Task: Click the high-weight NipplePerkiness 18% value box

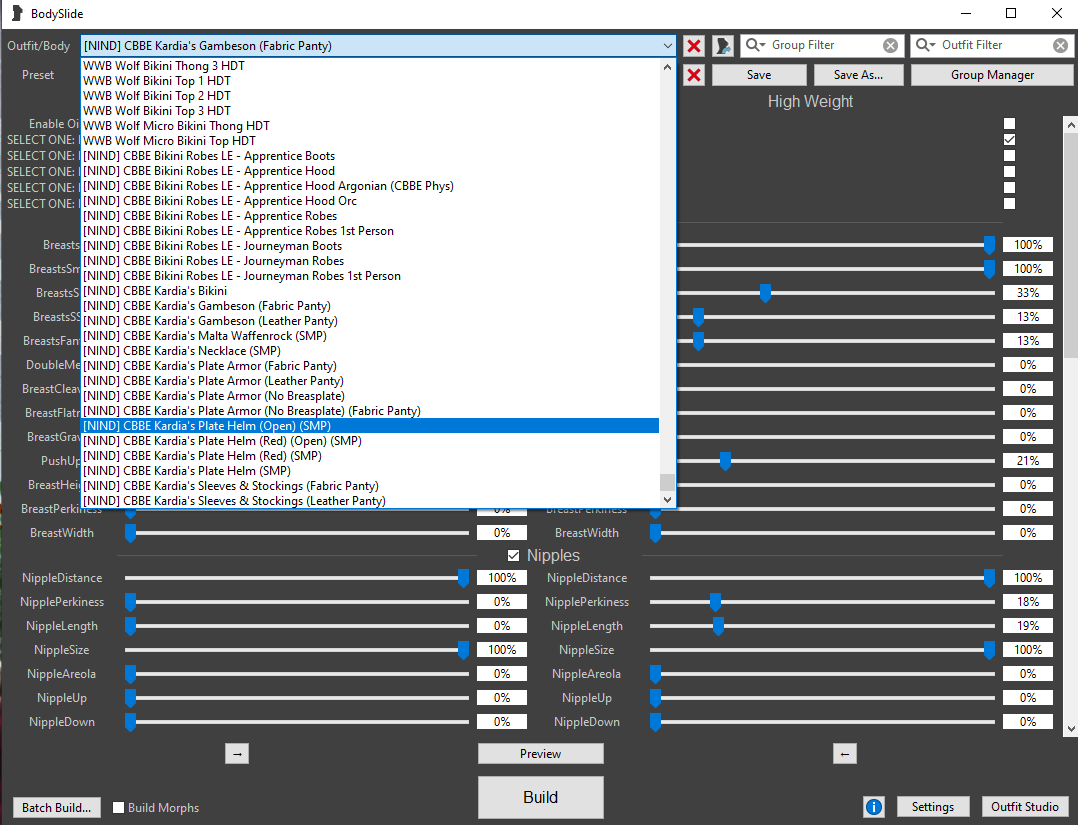Action: [x=1028, y=602]
